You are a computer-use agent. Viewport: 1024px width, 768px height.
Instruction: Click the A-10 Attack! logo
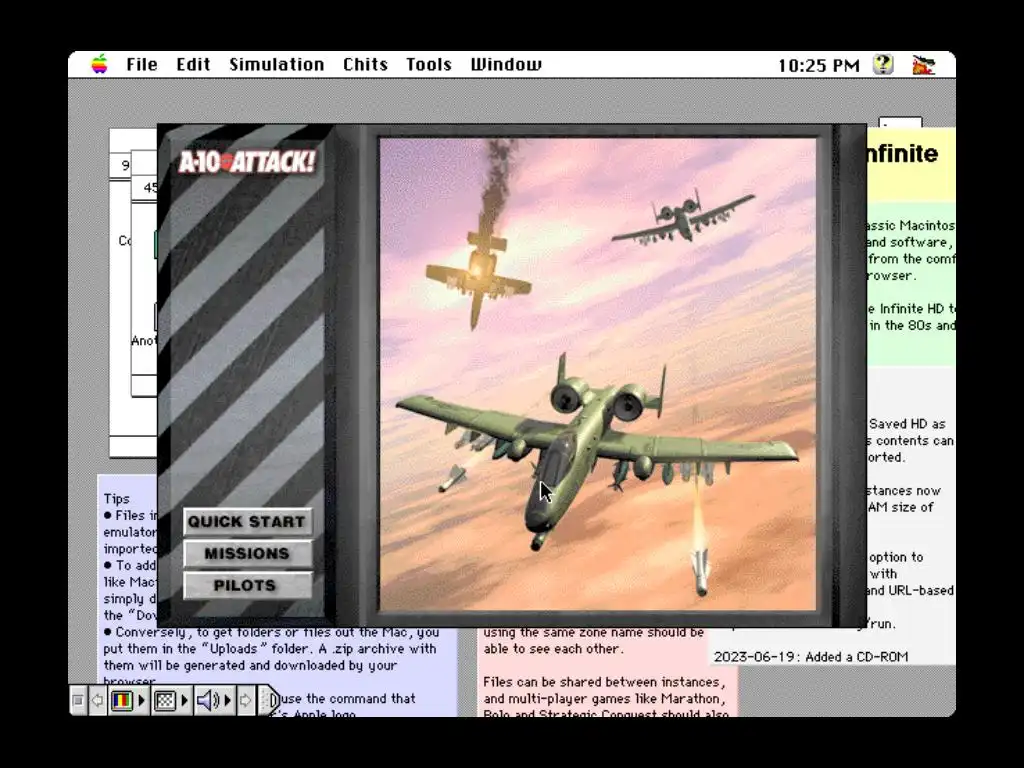tap(248, 161)
